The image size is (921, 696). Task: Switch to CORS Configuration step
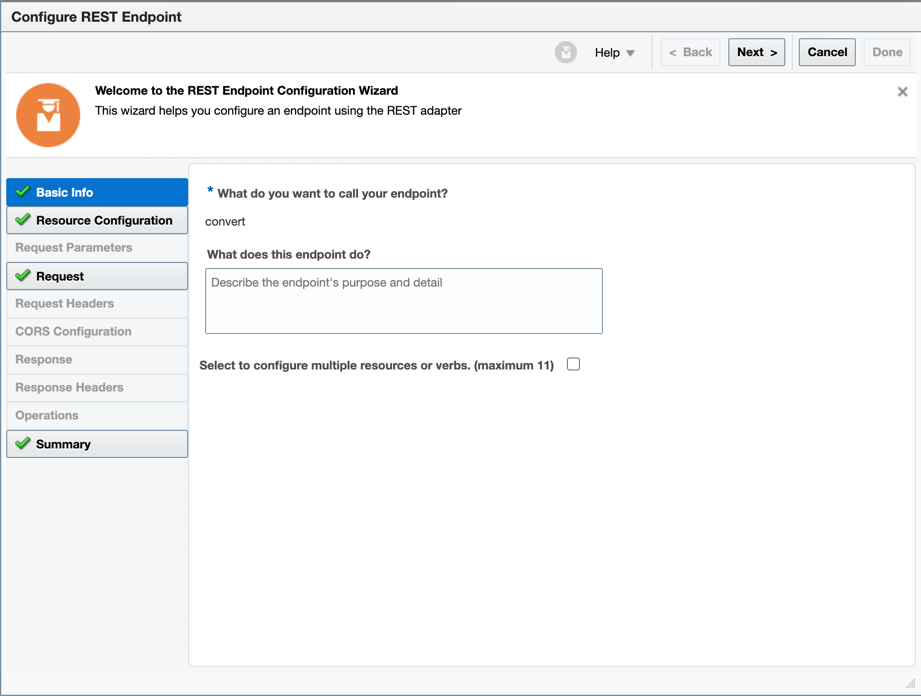pos(75,332)
